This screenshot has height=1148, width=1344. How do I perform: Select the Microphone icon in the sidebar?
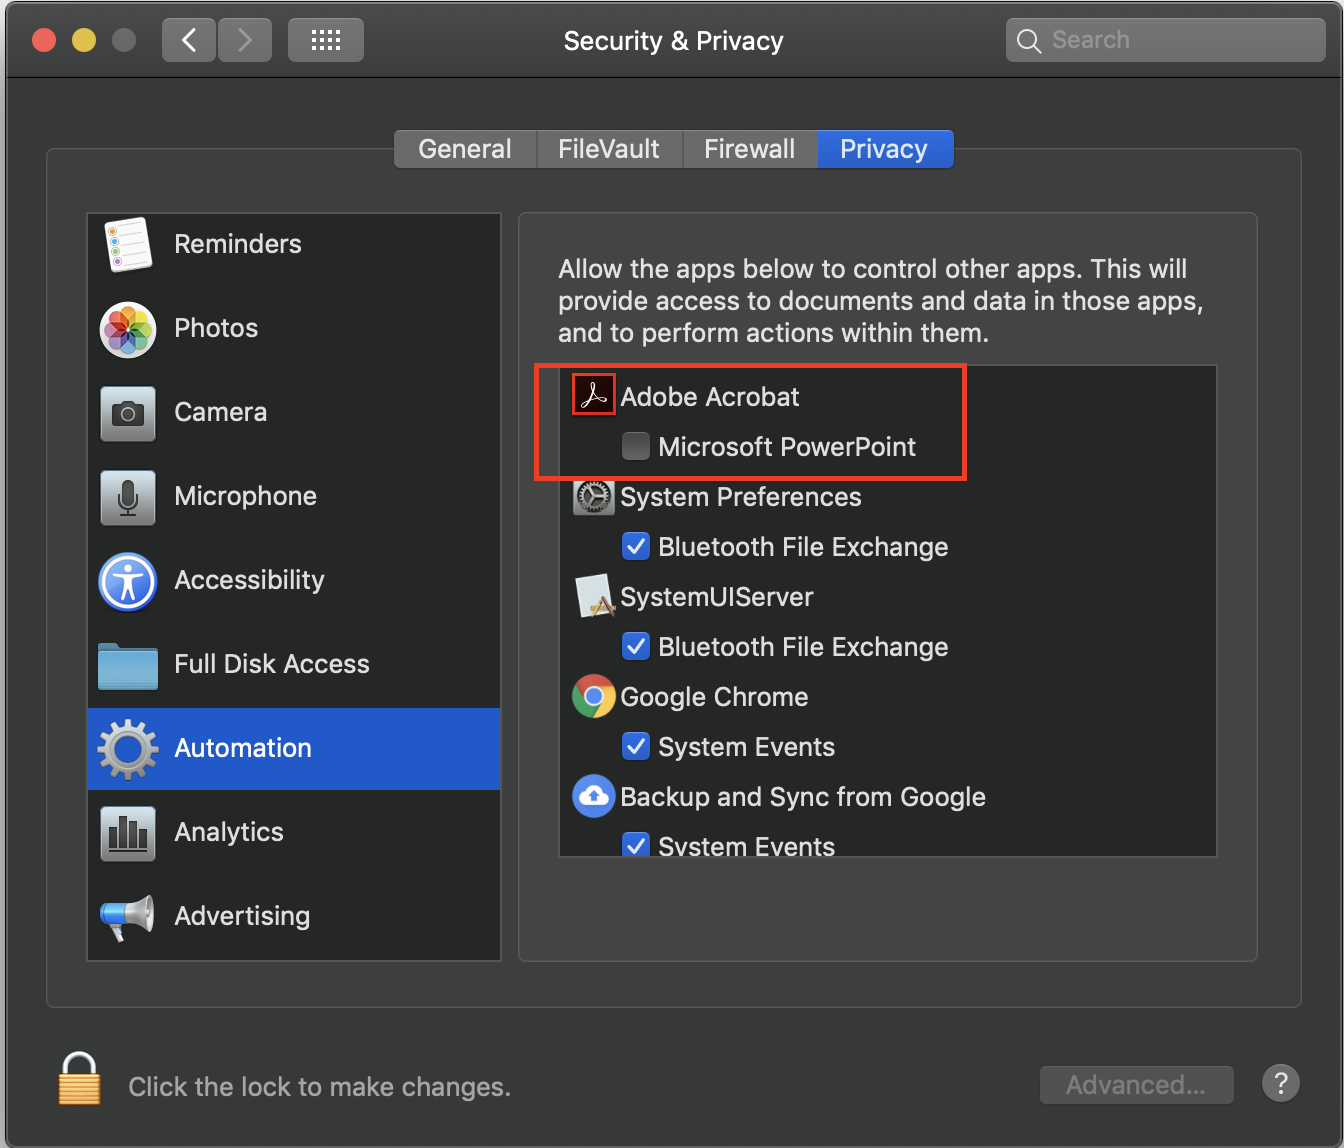pyautogui.click(x=128, y=497)
